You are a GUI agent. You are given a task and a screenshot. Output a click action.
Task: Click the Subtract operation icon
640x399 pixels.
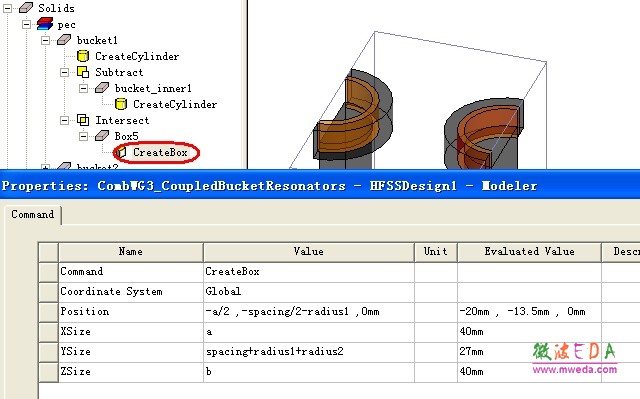pos(83,72)
